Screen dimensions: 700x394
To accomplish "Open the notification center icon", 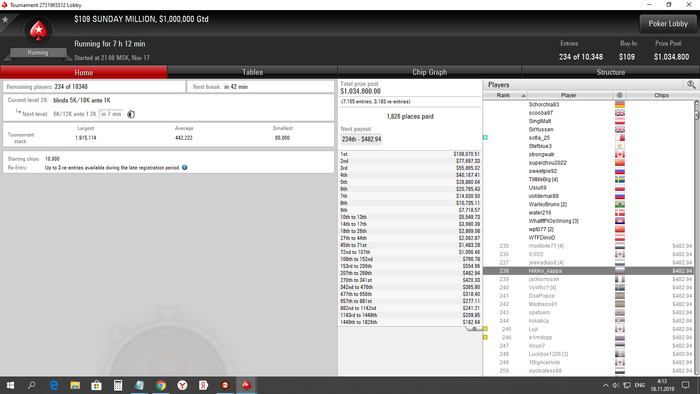I will click(686, 385).
